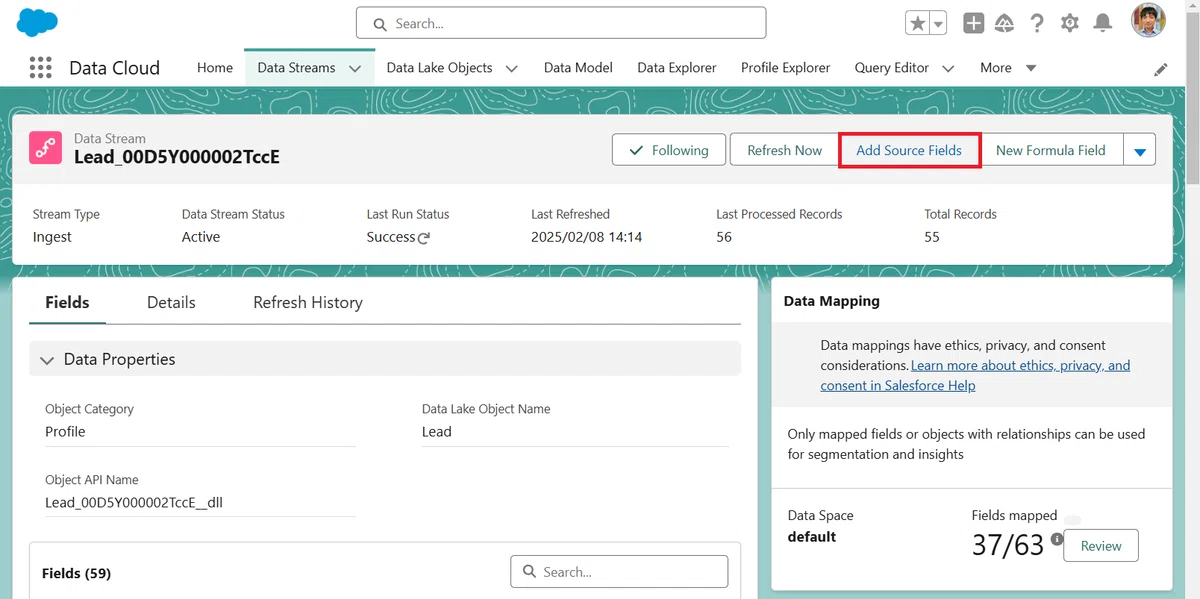Click the Fields mapped count 37/63

[x=1008, y=545]
